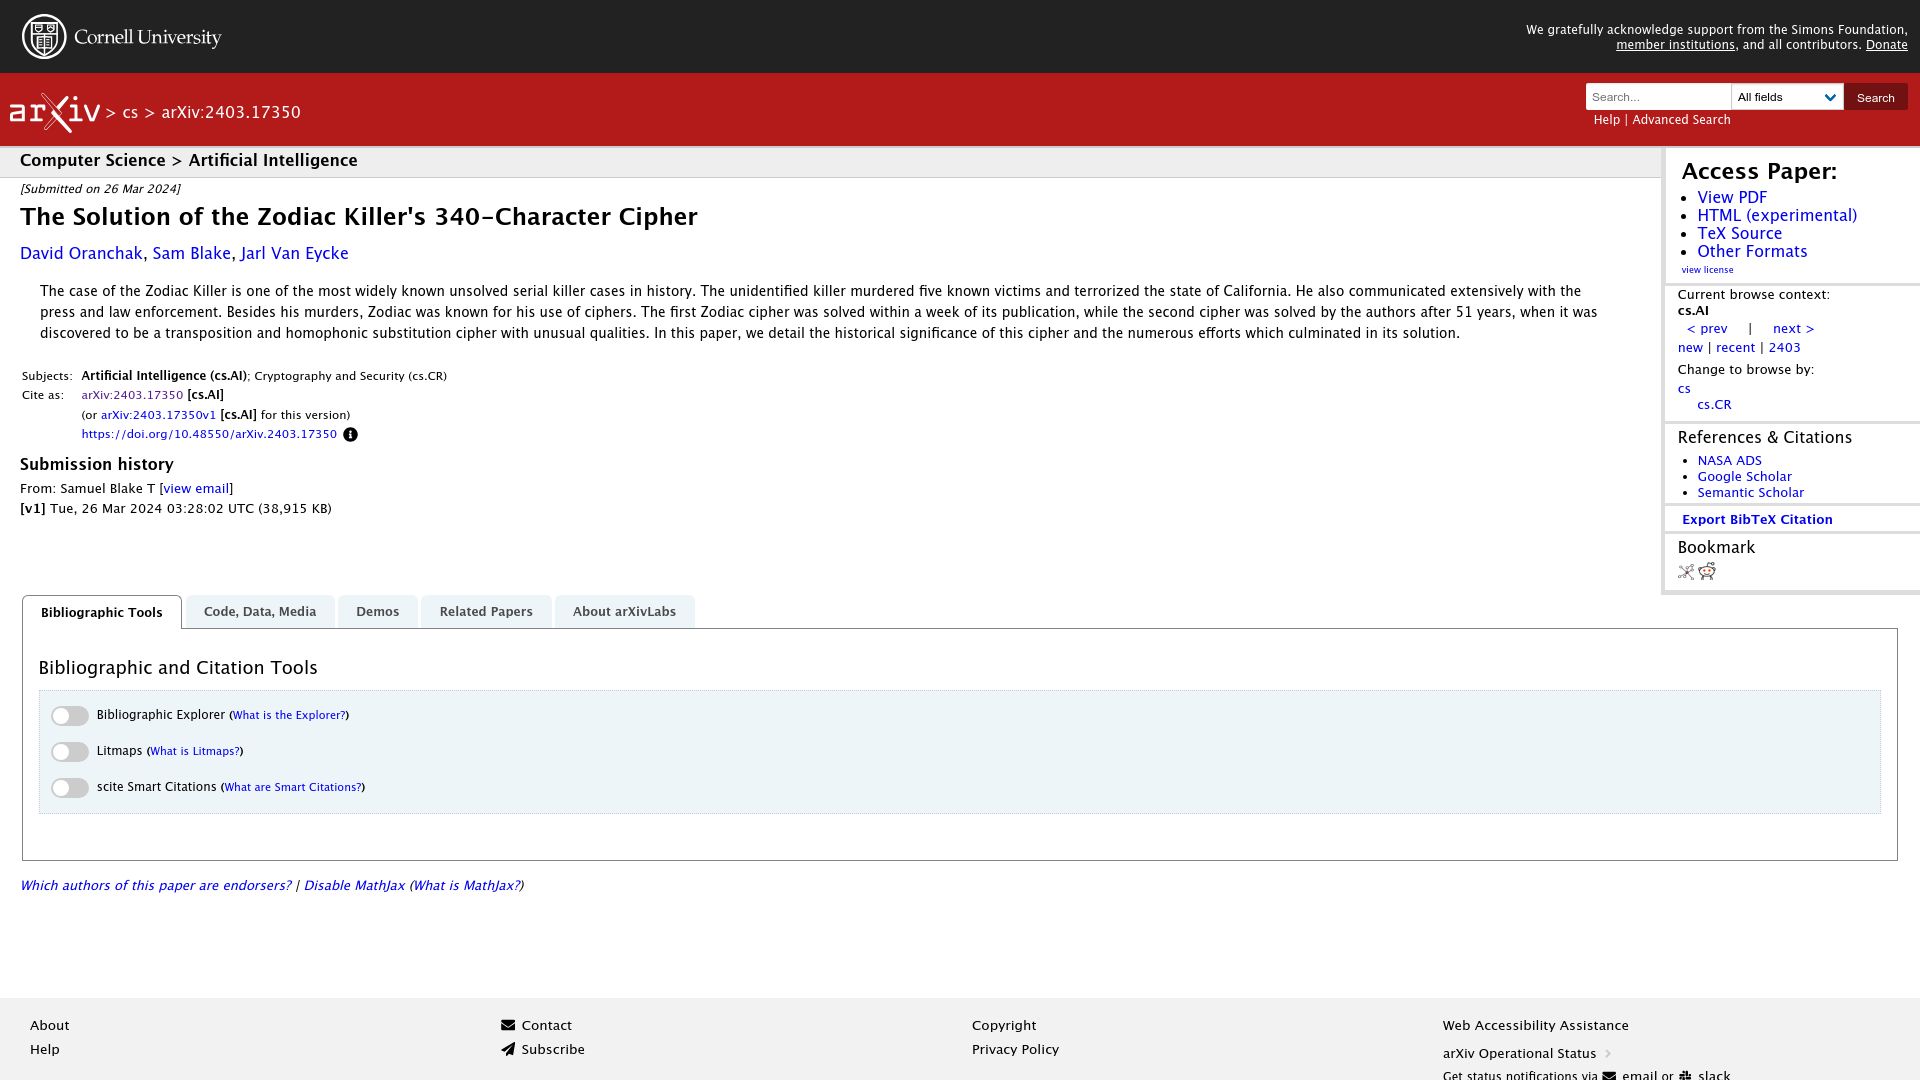Expand arXiv Operational Status chevron
1920x1080 pixels.
tap(1608, 1053)
